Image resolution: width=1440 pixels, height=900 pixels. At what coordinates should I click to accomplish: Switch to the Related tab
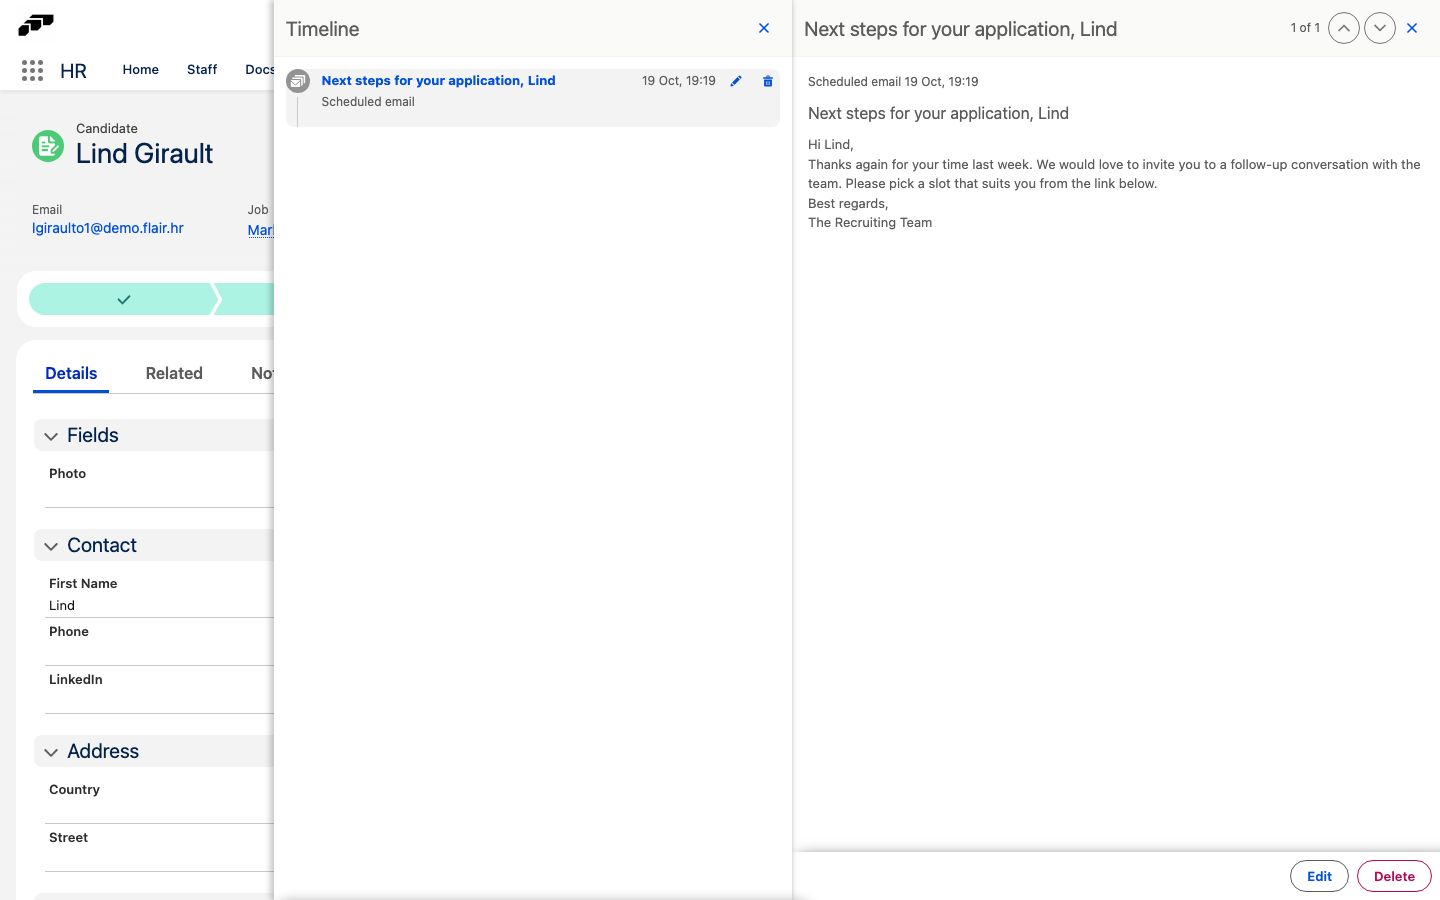(174, 373)
